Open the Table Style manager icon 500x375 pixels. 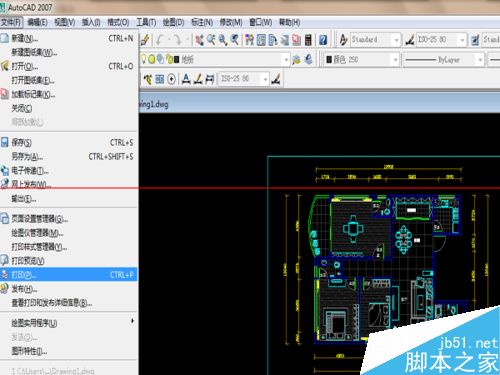pos(475,40)
